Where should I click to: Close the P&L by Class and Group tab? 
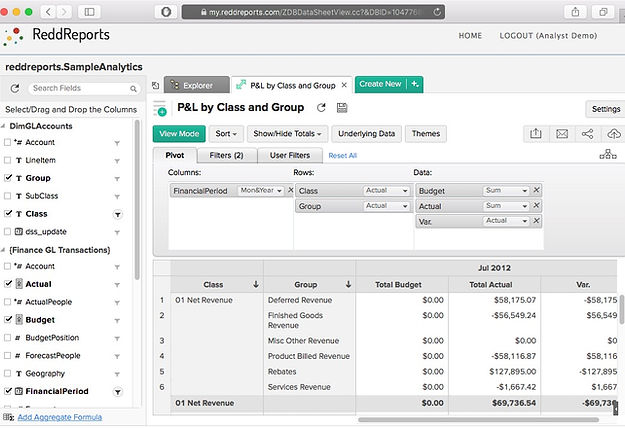point(344,85)
